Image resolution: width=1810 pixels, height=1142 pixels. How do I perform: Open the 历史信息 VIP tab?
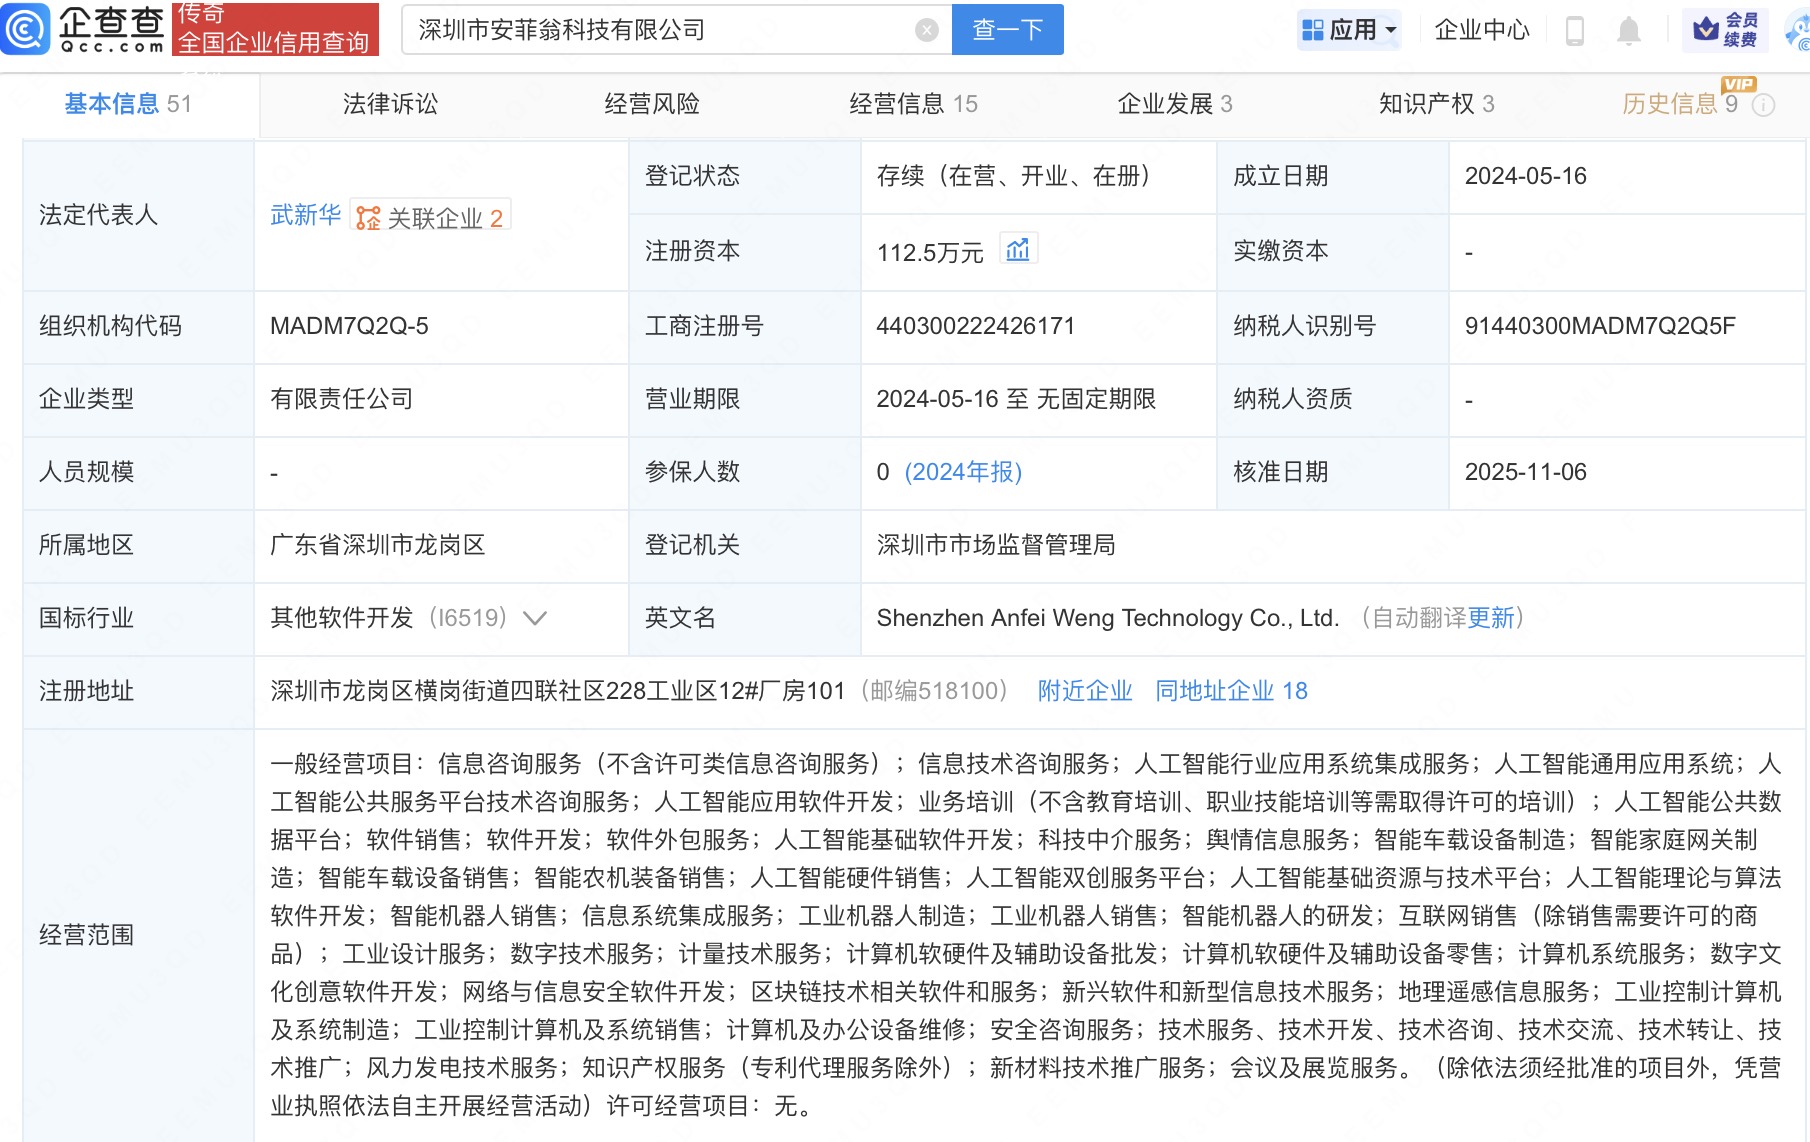pos(1680,104)
